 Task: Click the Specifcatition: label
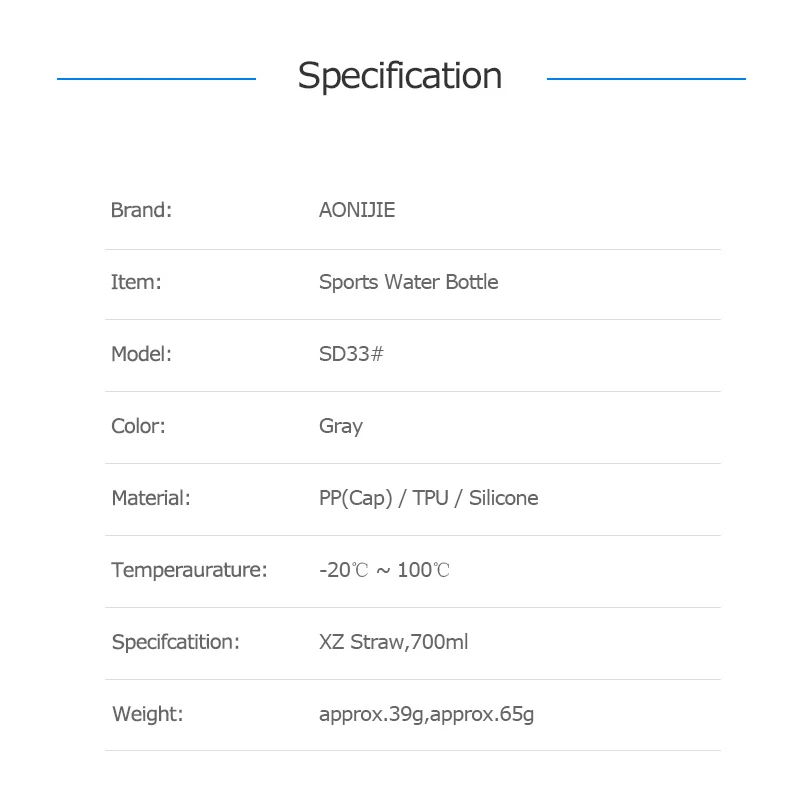coord(176,642)
